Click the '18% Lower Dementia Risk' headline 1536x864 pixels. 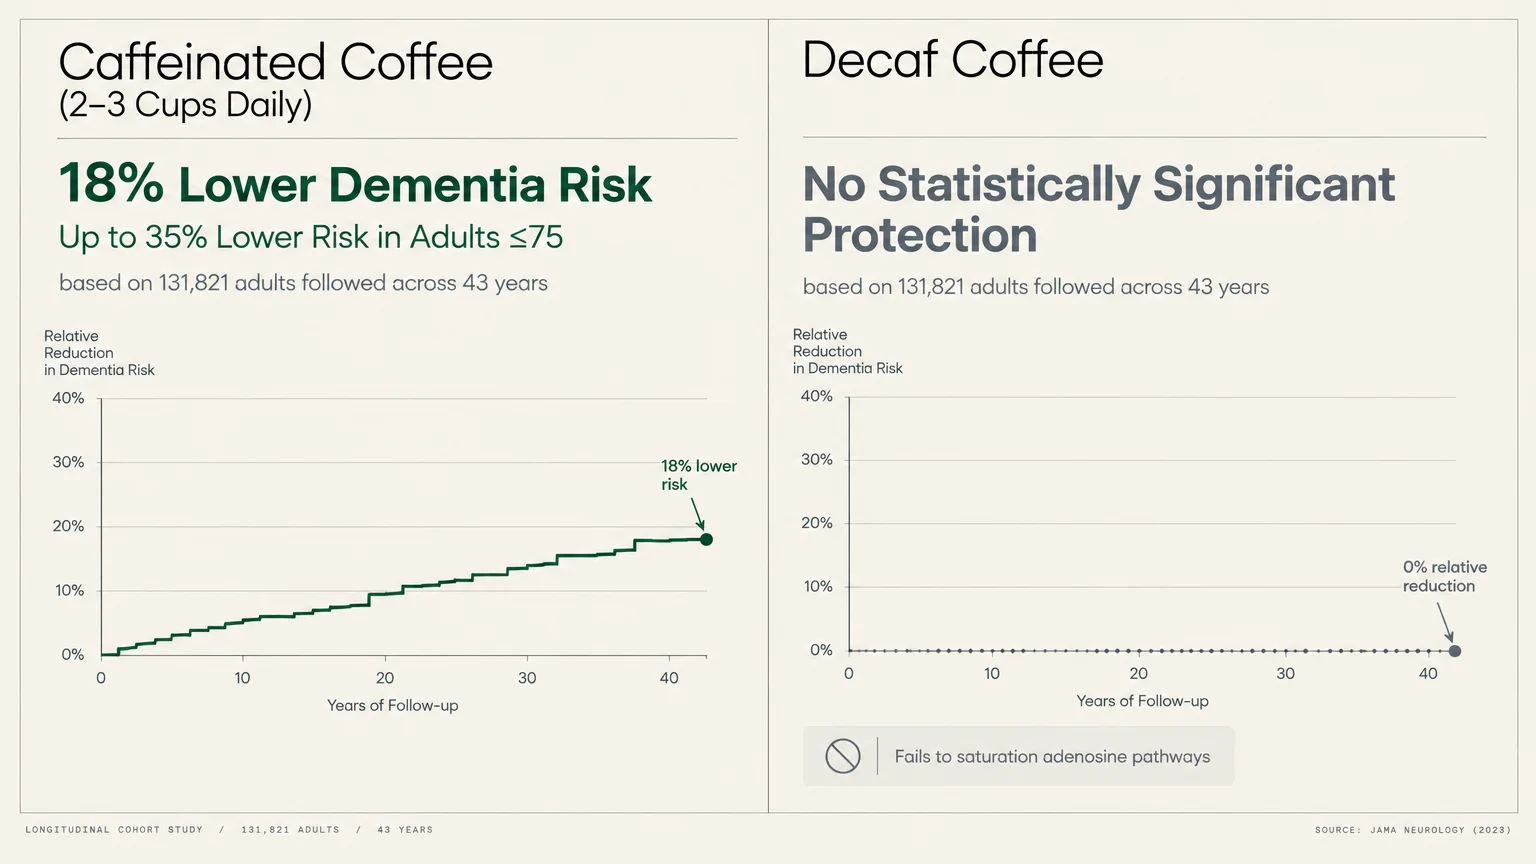355,184
